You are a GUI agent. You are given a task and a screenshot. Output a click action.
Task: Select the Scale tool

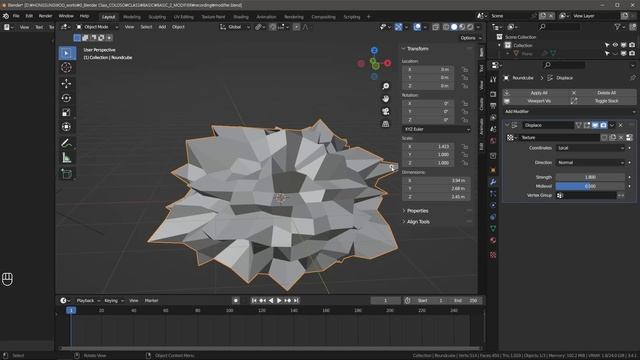click(66, 112)
